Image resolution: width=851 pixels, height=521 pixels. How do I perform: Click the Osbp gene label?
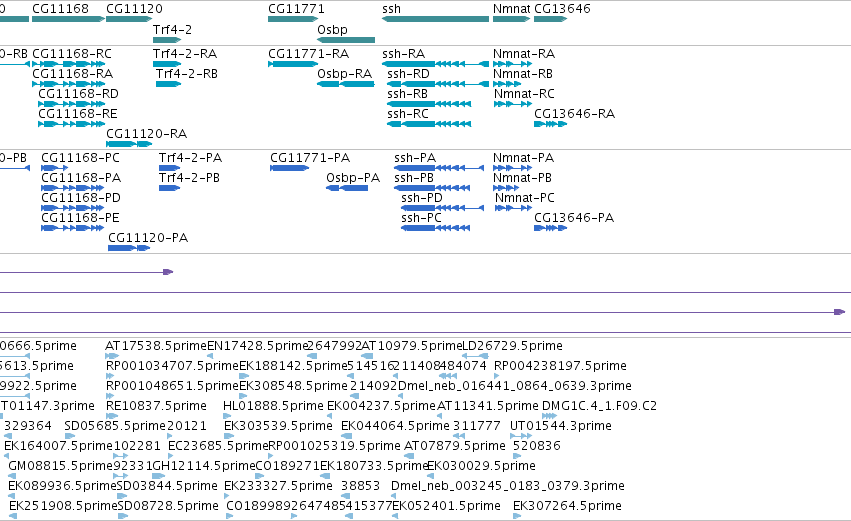332,29
